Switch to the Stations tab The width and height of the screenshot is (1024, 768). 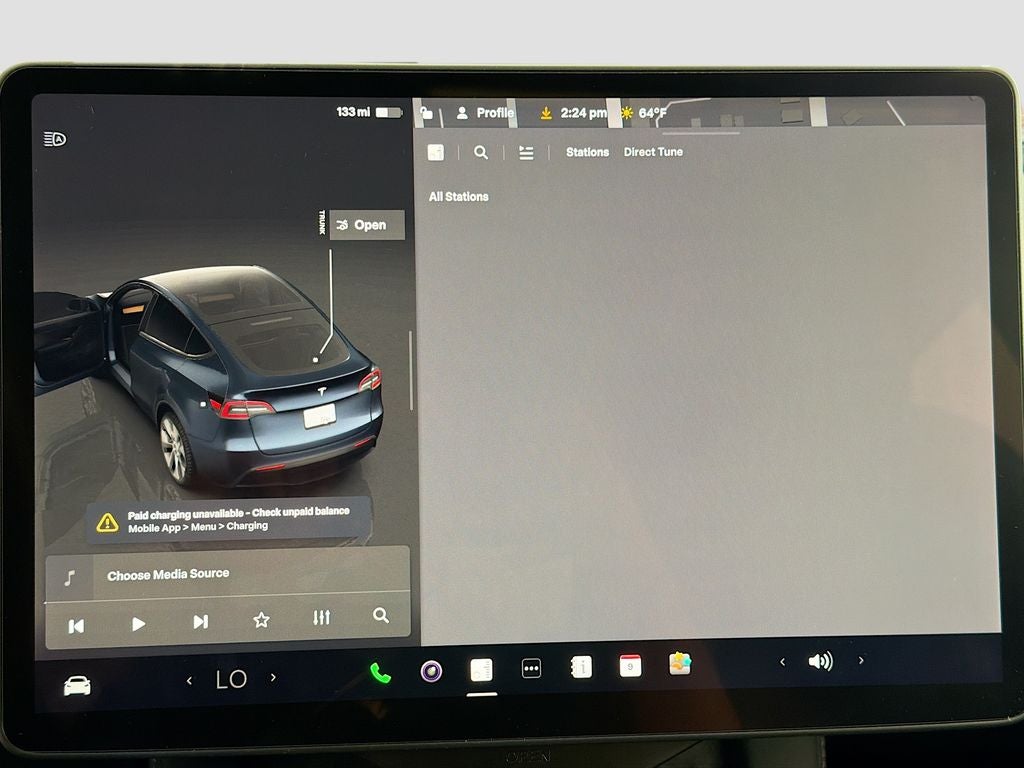[588, 152]
